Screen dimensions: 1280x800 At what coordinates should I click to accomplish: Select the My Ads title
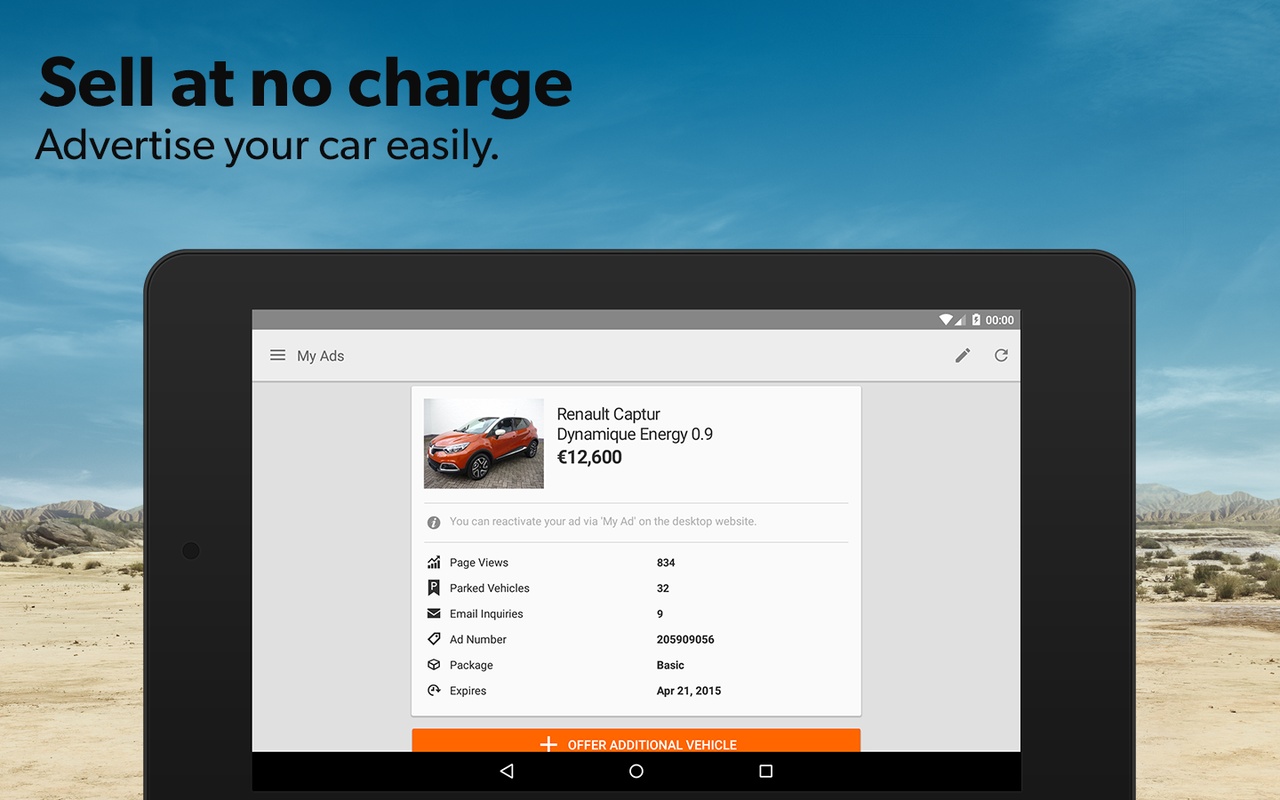tap(320, 356)
